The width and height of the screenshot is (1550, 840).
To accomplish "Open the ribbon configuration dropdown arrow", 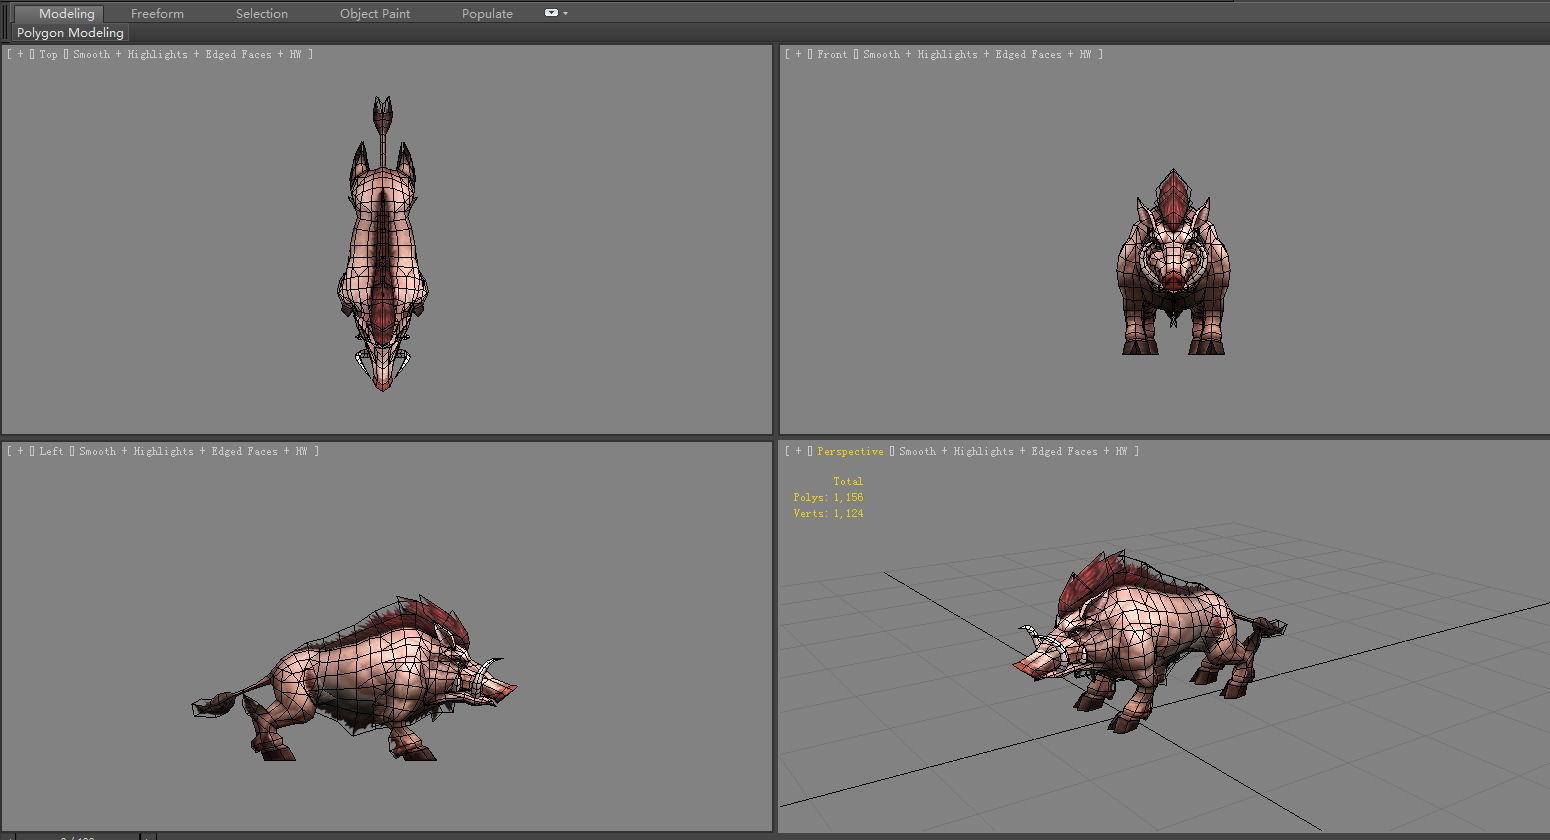I will click(x=563, y=13).
